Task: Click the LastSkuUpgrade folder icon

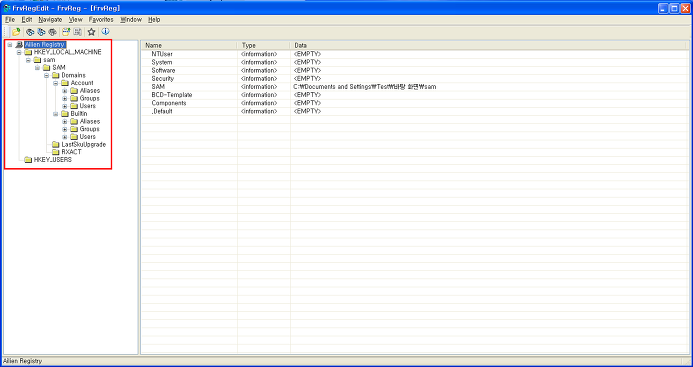Action: tap(56, 145)
